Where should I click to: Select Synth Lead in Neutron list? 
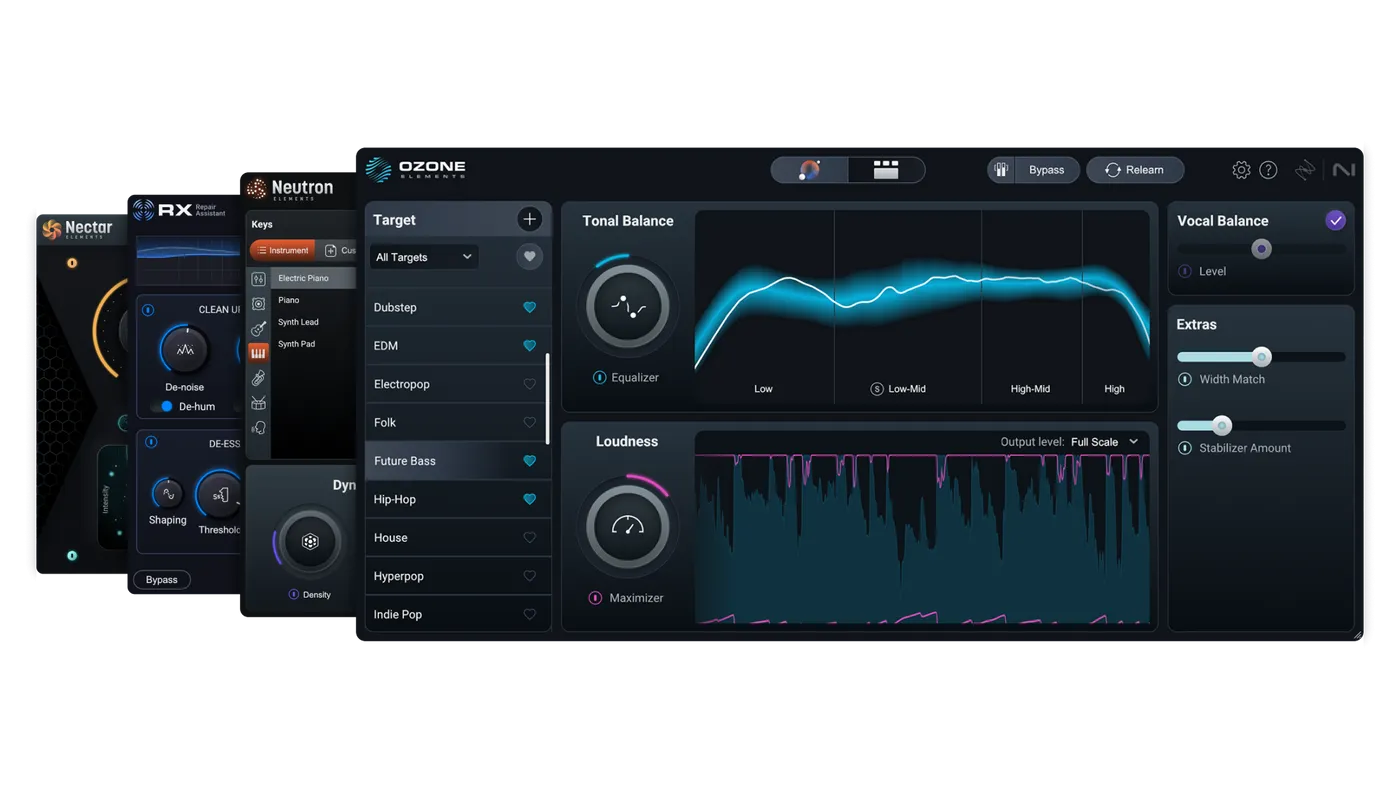(x=314, y=322)
